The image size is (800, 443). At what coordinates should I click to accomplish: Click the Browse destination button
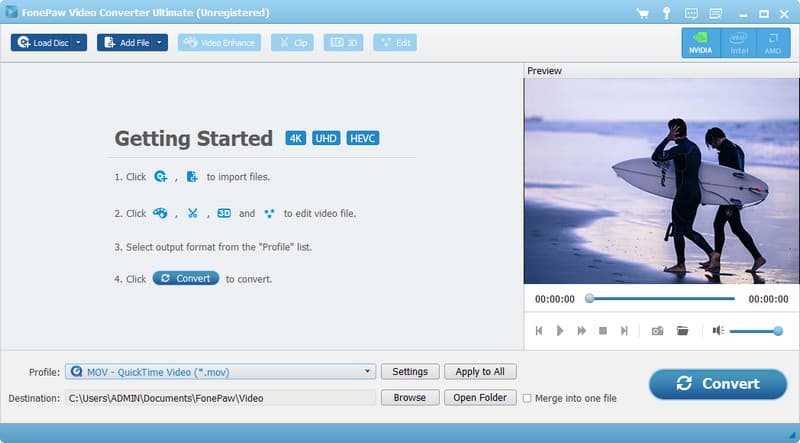click(409, 398)
